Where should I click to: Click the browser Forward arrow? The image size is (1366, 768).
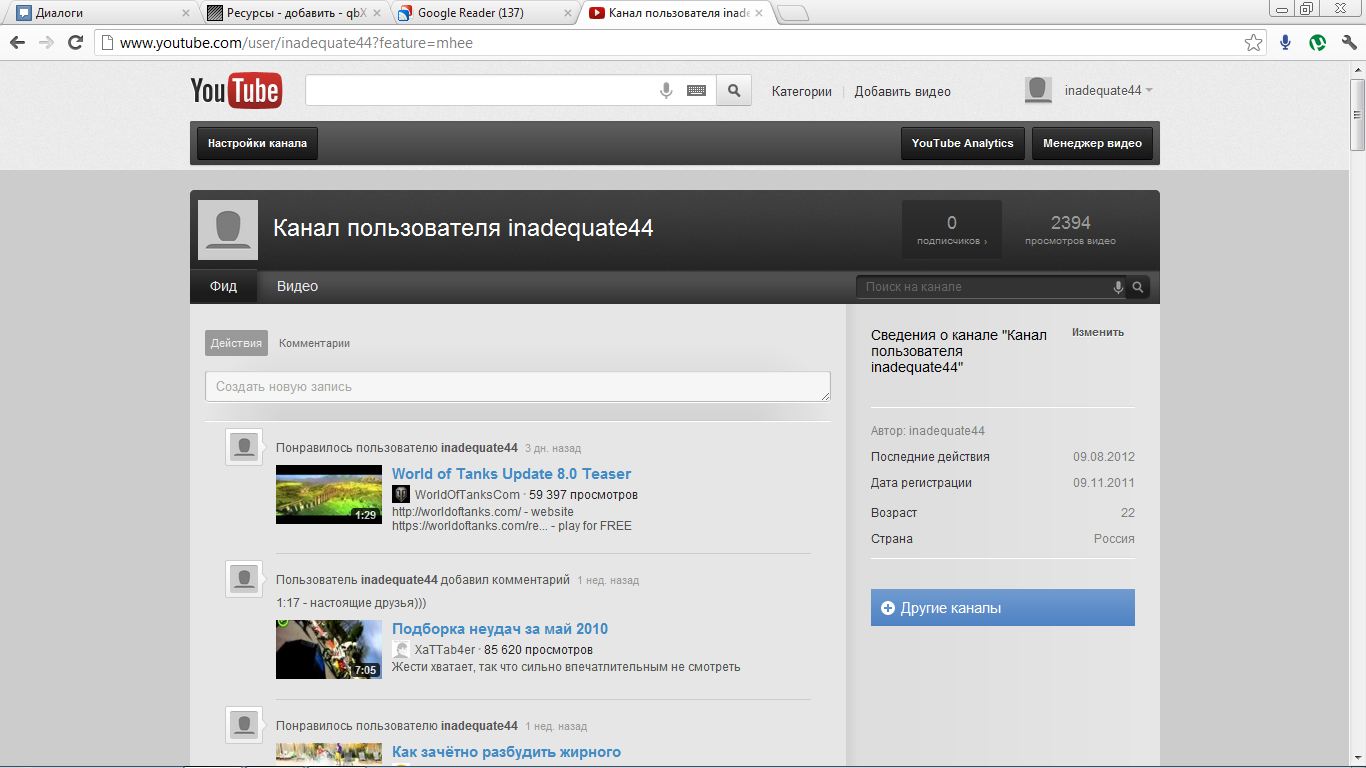click(x=46, y=42)
